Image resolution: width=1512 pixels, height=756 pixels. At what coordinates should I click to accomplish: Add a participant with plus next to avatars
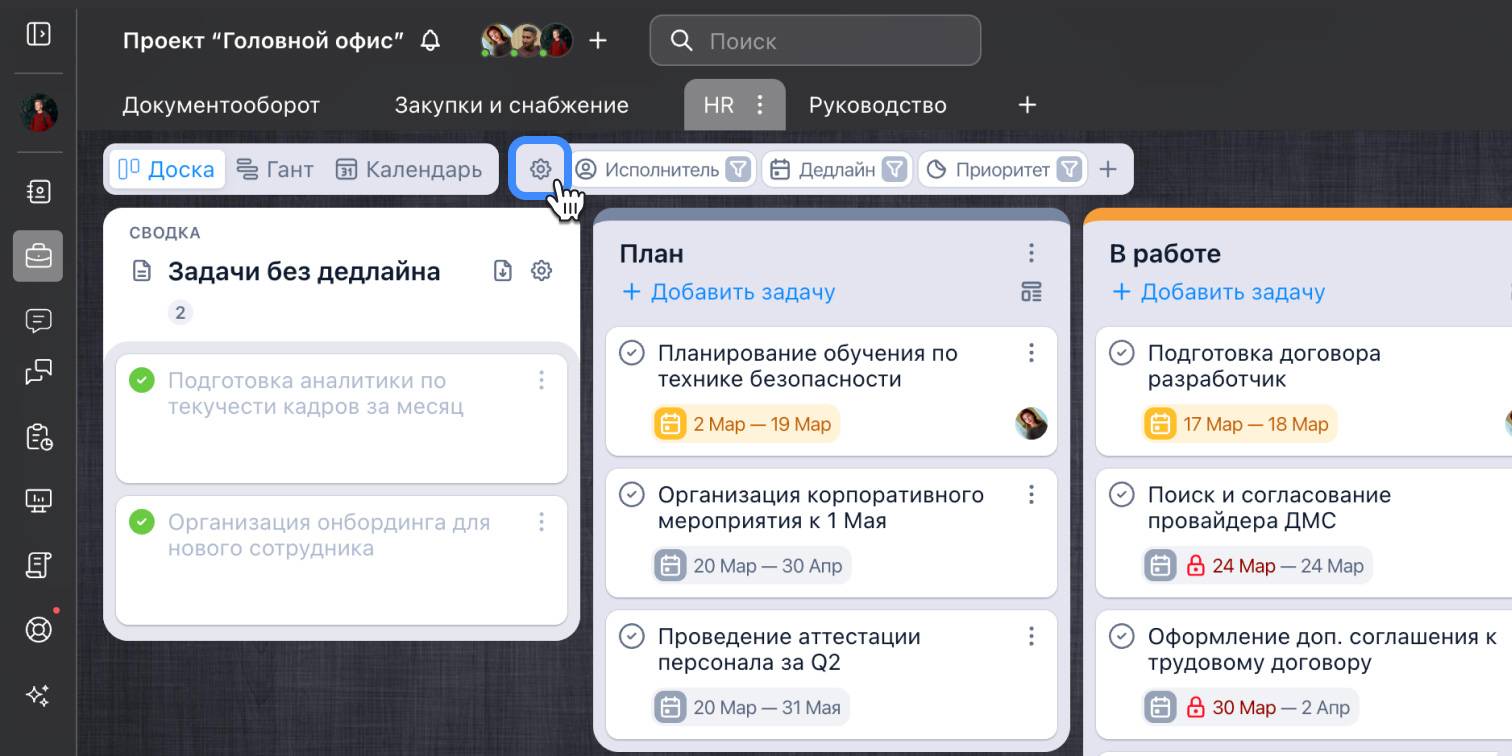click(x=598, y=41)
